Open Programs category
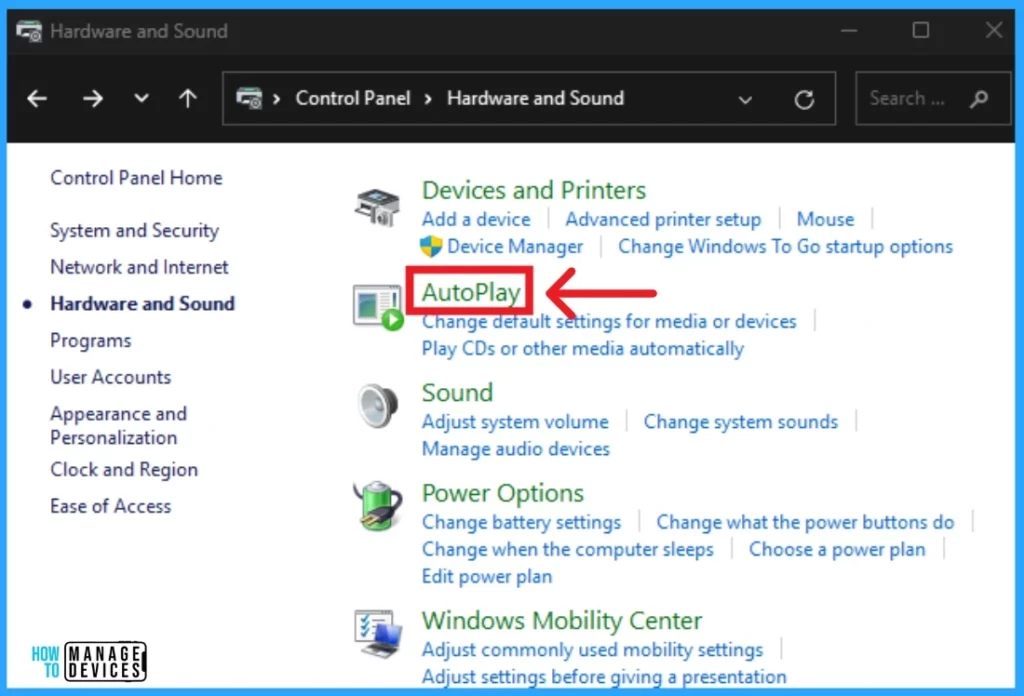 pos(91,341)
